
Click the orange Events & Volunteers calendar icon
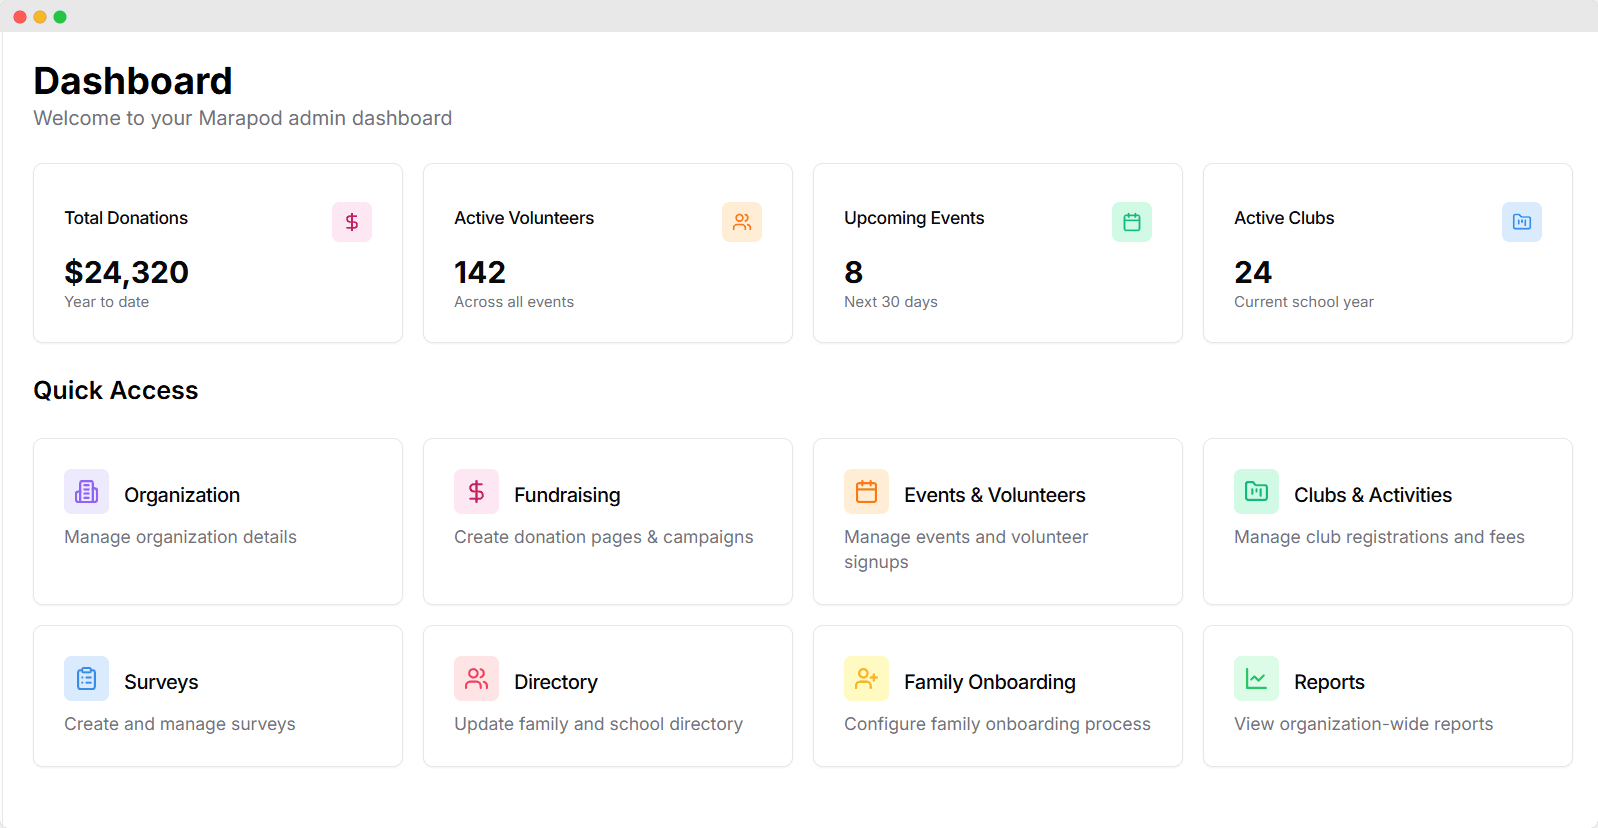pyautogui.click(x=867, y=491)
